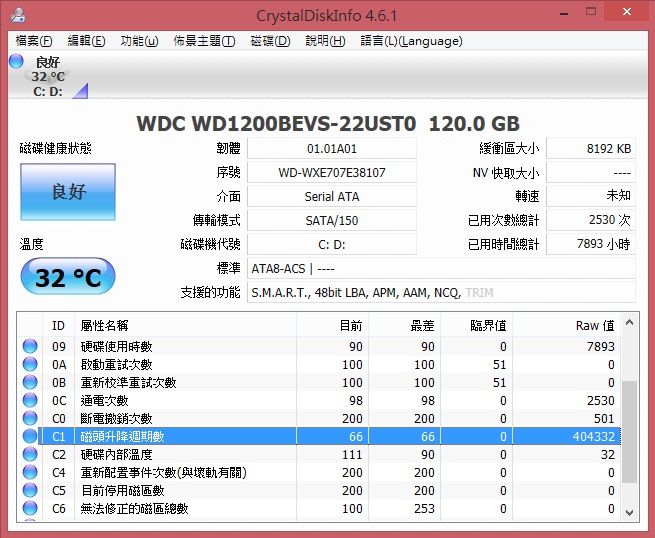
Task: Click the status orb for row C2
Action: tap(30, 454)
